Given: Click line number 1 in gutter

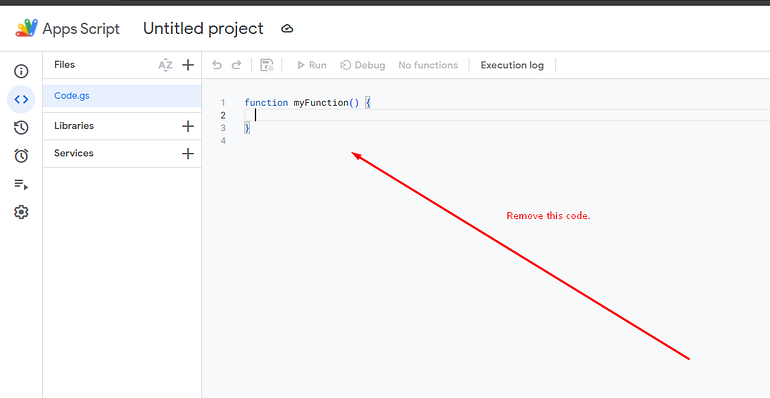Looking at the screenshot, I should coord(223,103).
